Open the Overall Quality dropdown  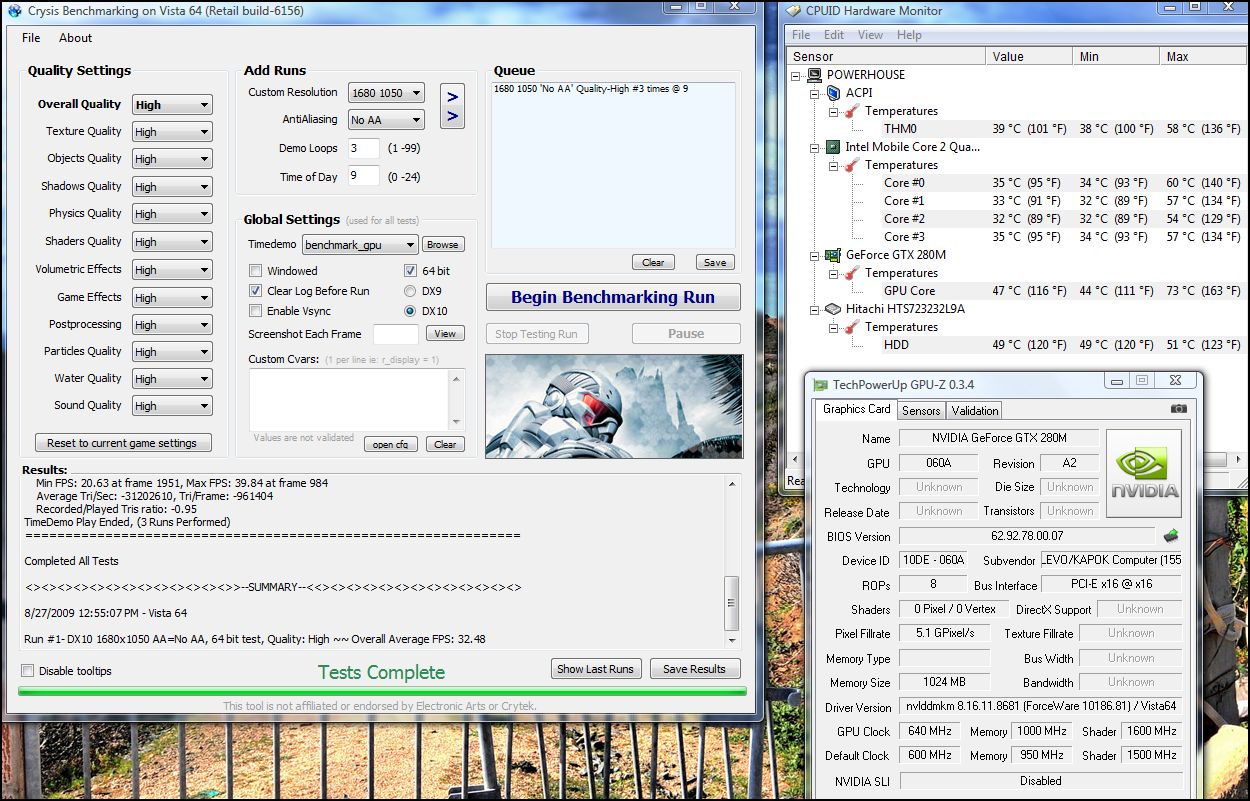[x=172, y=105]
